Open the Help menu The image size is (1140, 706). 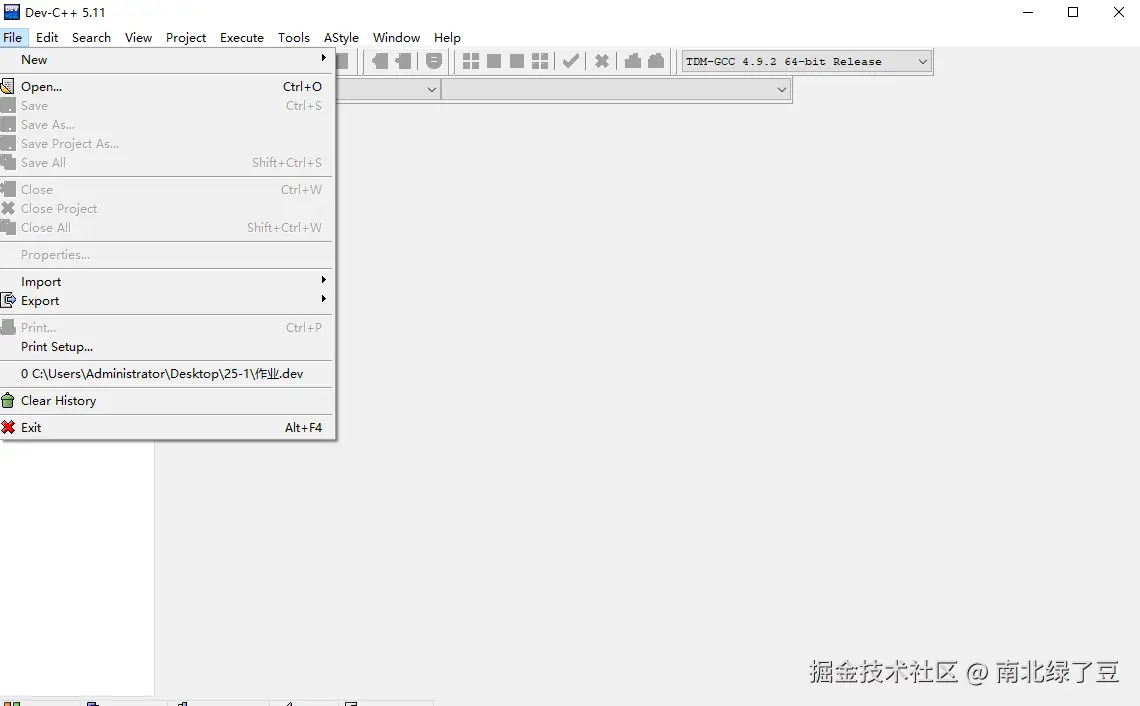pyautogui.click(x=447, y=37)
